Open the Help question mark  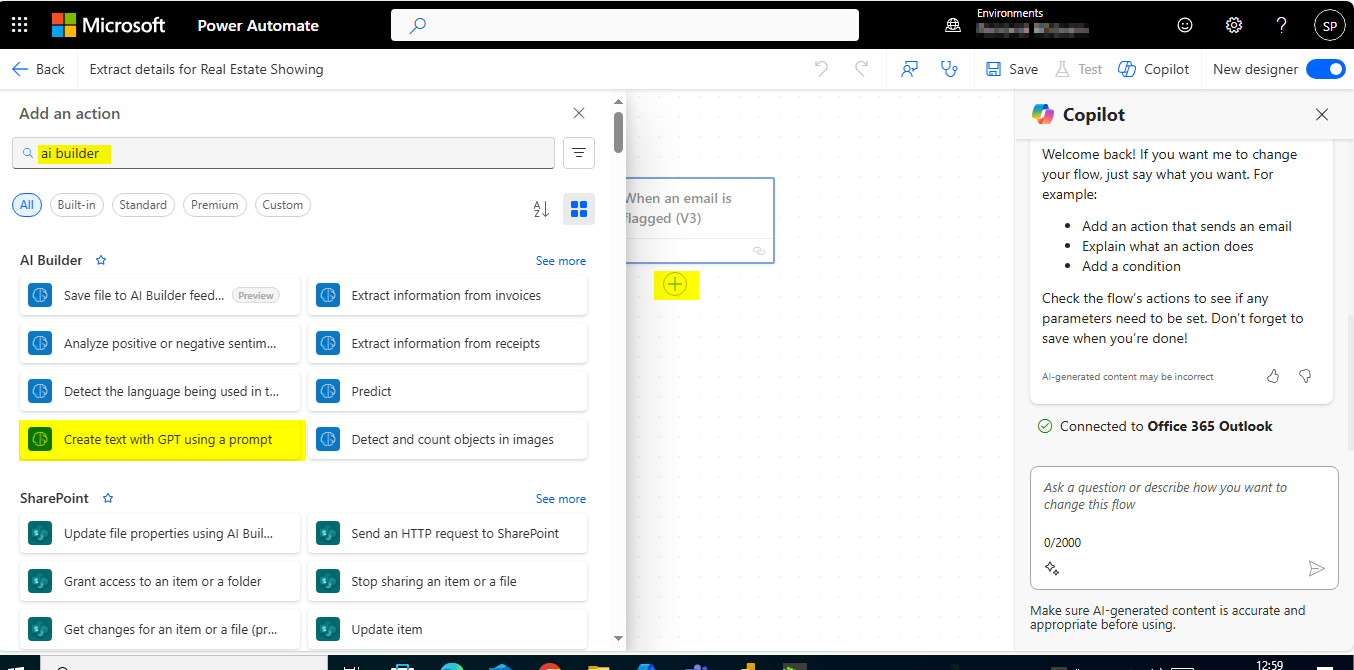click(x=1282, y=26)
